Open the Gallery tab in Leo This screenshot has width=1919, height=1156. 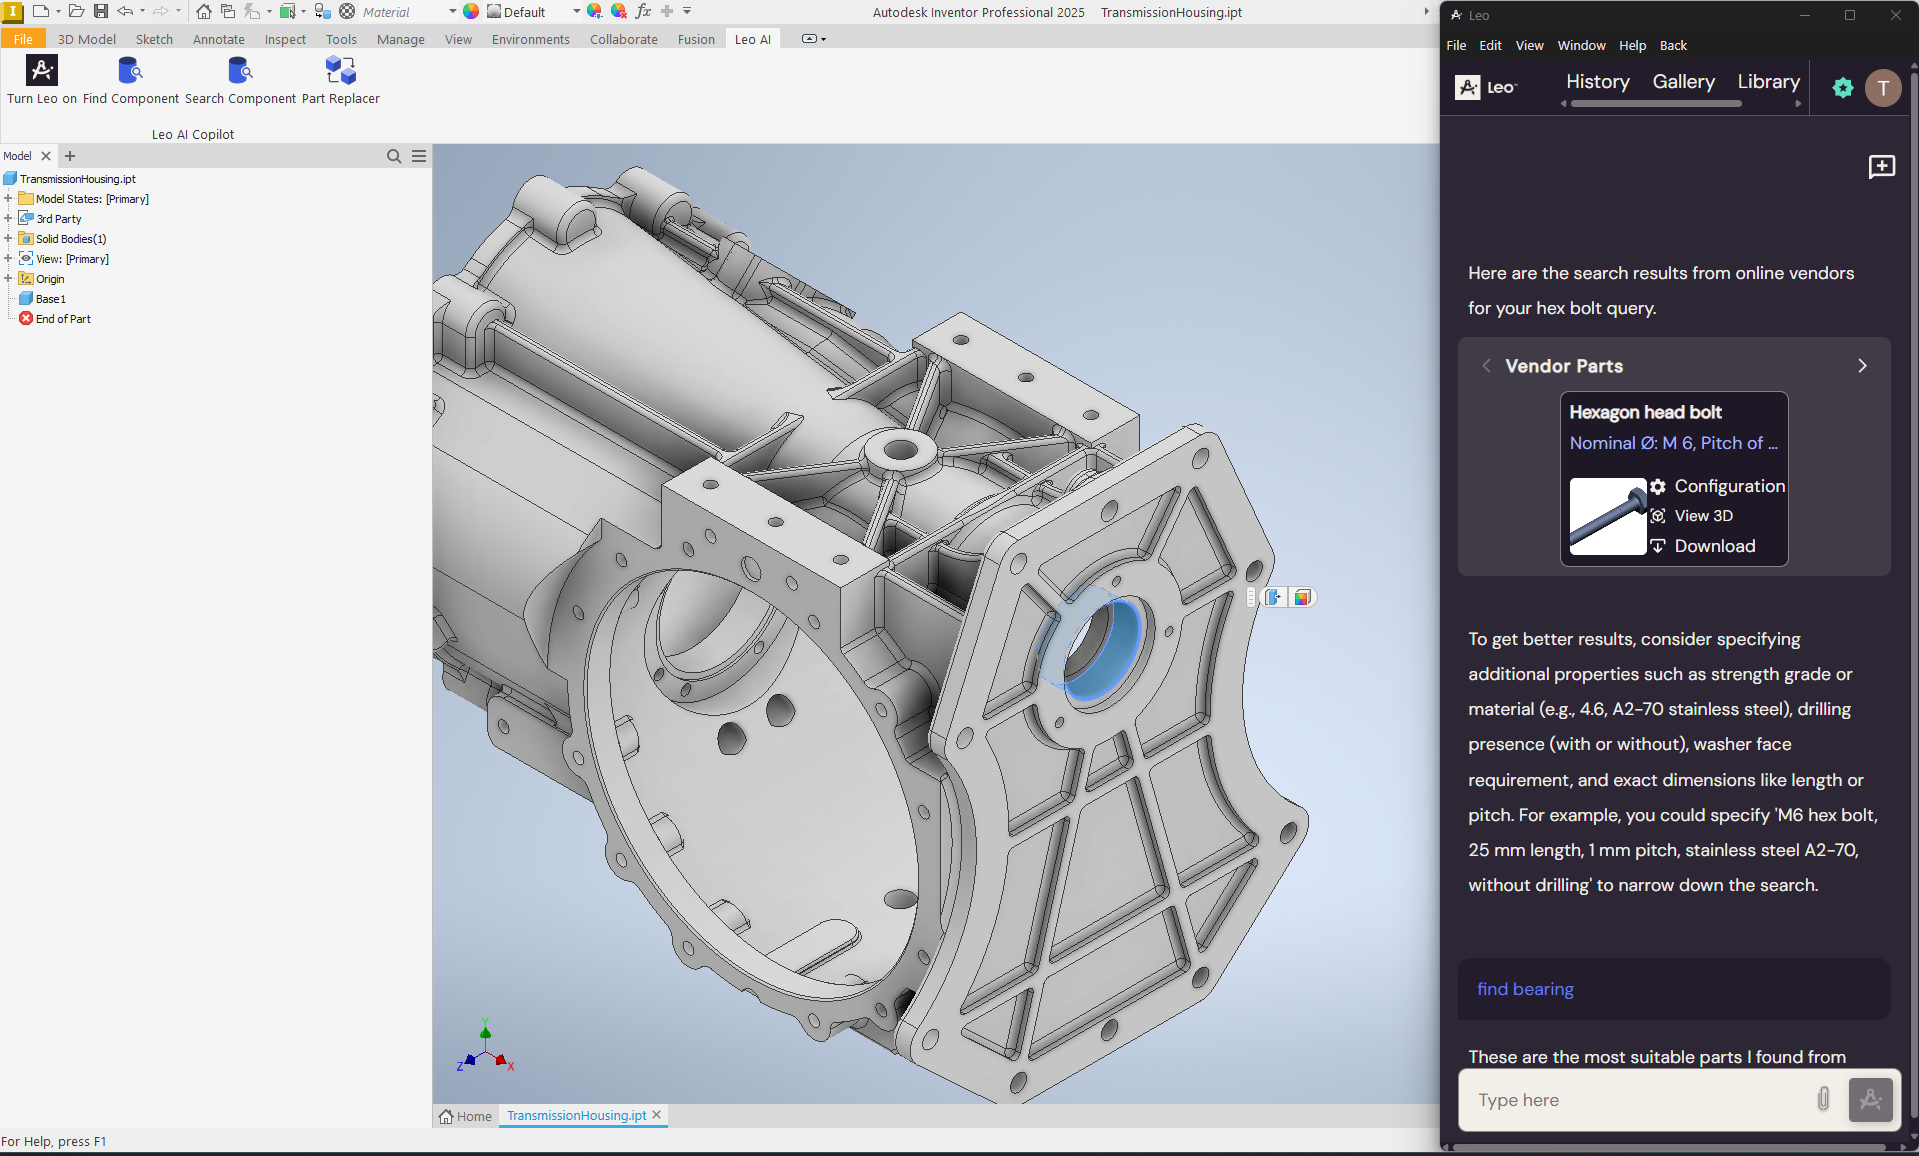point(1683,82)
